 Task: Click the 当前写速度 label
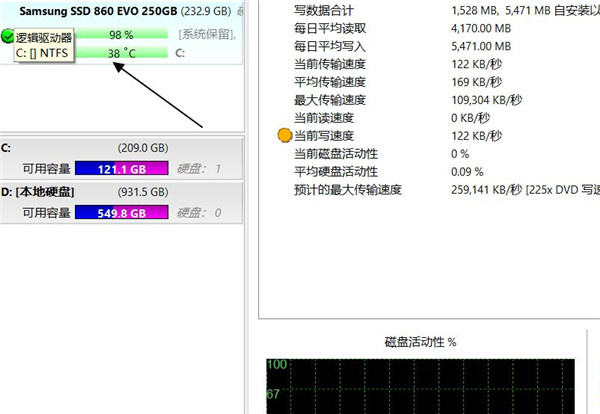(x=324, y=136)
